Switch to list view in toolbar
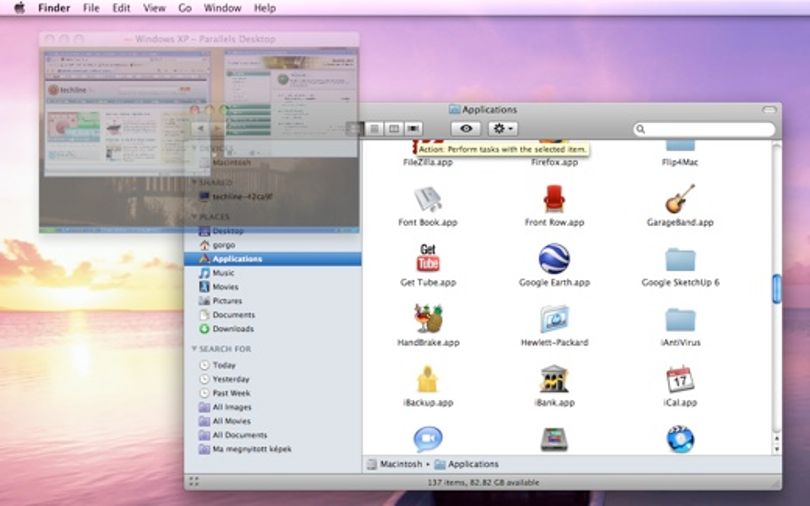810x506 pixels. [374, 129]
